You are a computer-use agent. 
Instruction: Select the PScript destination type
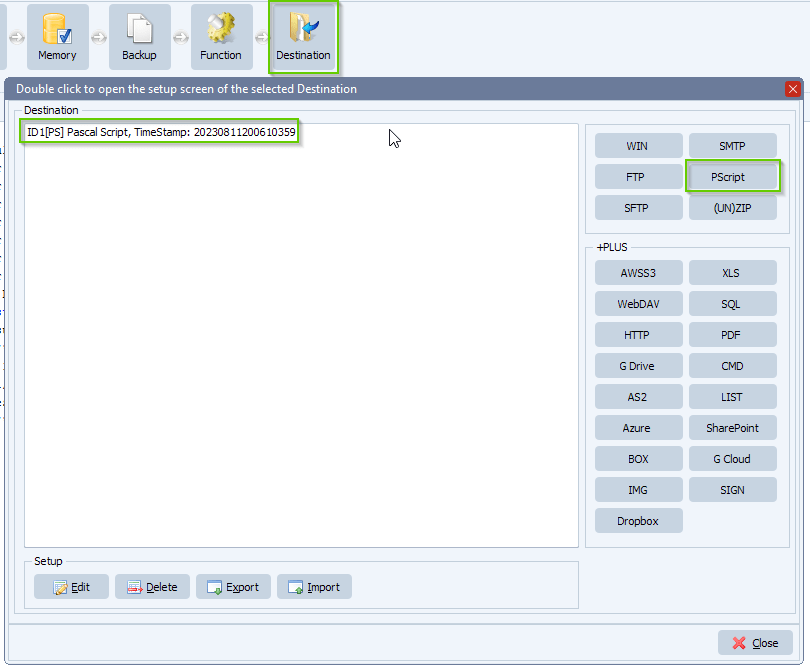(732, 176)
